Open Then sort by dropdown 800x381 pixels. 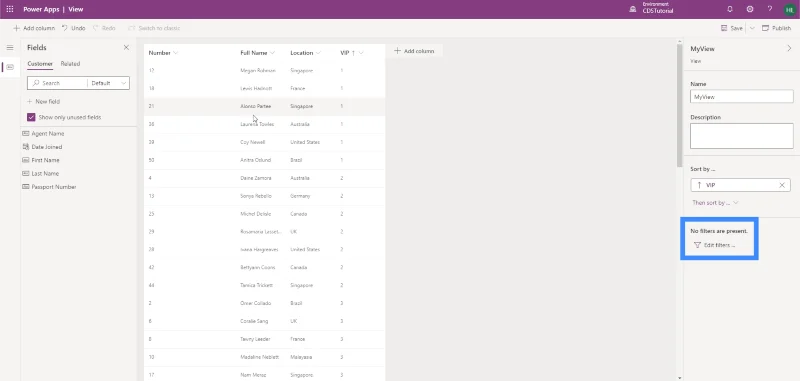(x=715, y=203)
